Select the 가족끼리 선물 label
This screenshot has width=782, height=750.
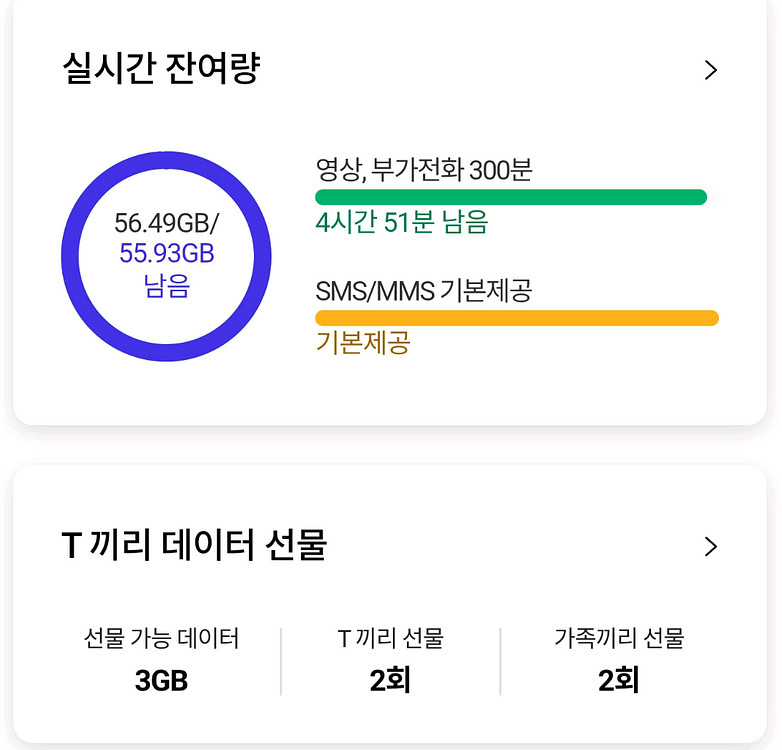(x=619, y=638)
